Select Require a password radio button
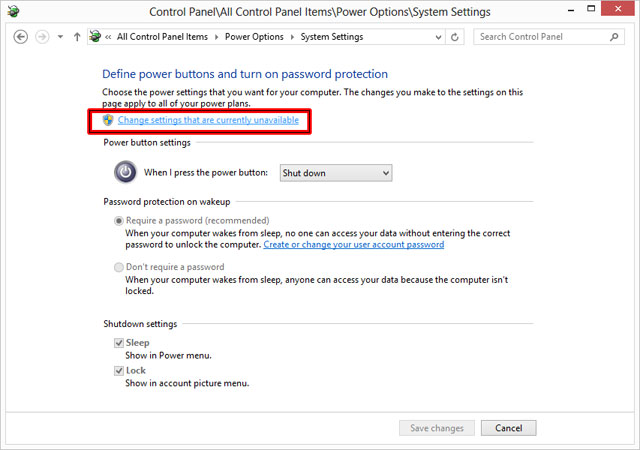The height and width of the screenshot is (450, 640). (x=119, y=220)
